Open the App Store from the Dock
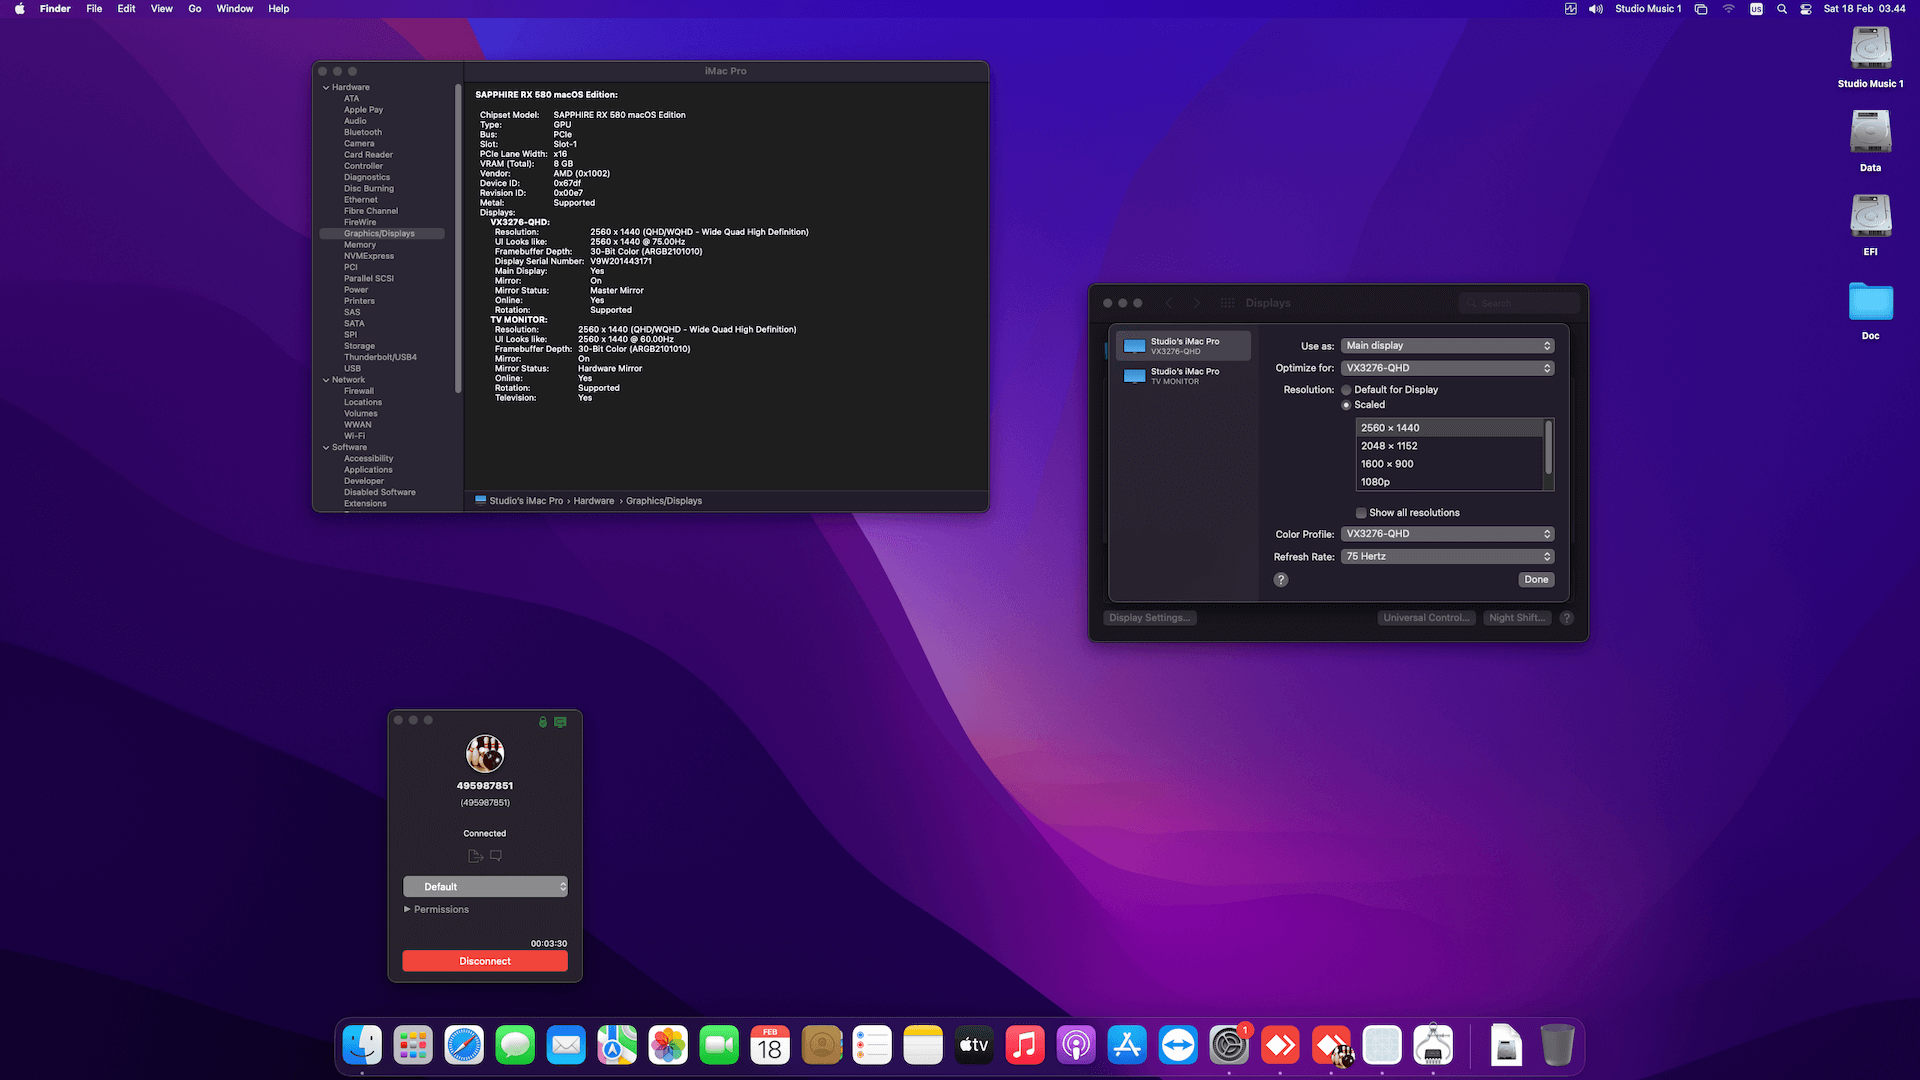The width and height of the screenshot is (1920, 1080). tap(1127, 1044)
